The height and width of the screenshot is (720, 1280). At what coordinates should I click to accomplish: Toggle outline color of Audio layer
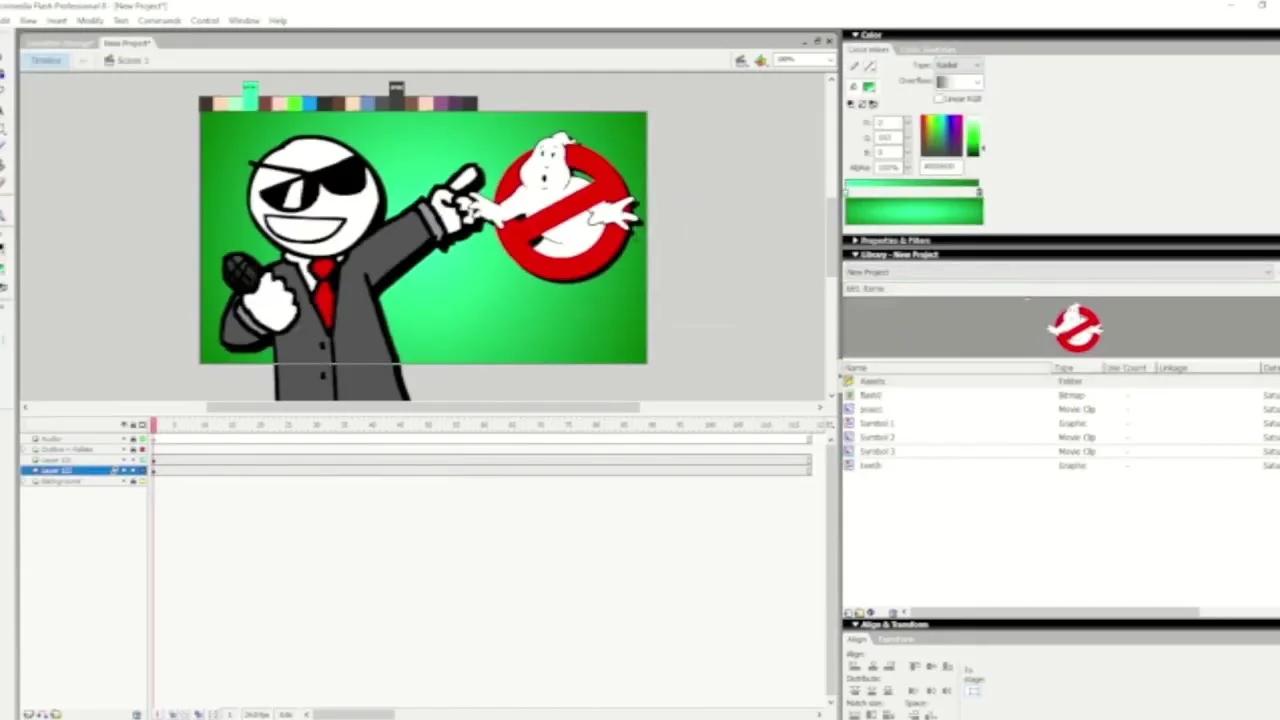click(x=142, y=439)
